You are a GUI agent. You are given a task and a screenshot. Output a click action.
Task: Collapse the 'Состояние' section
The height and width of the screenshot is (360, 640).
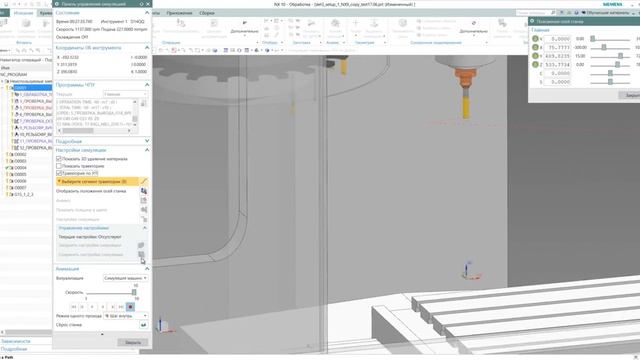[147, 13]
